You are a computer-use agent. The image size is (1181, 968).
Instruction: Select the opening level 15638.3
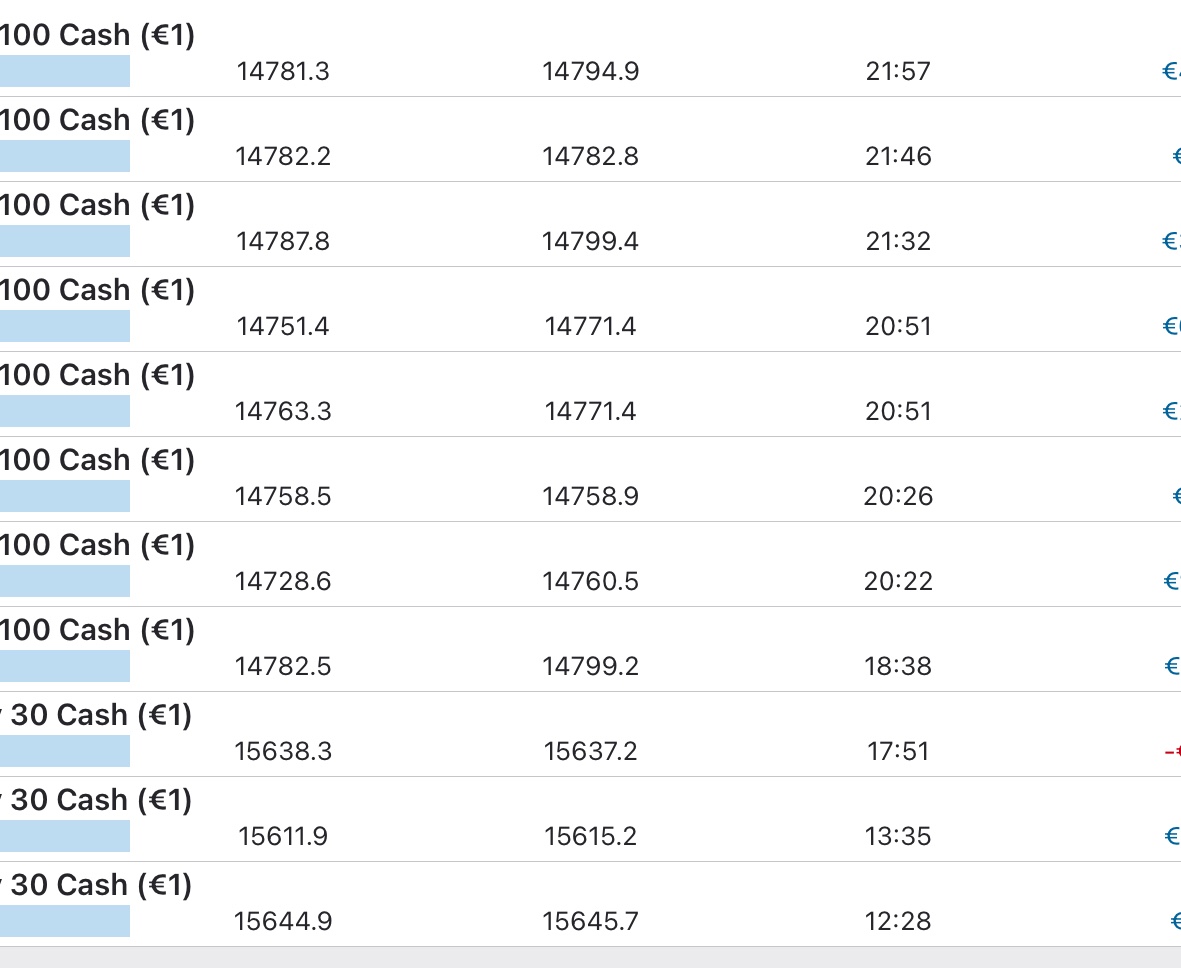pos(283,752)
